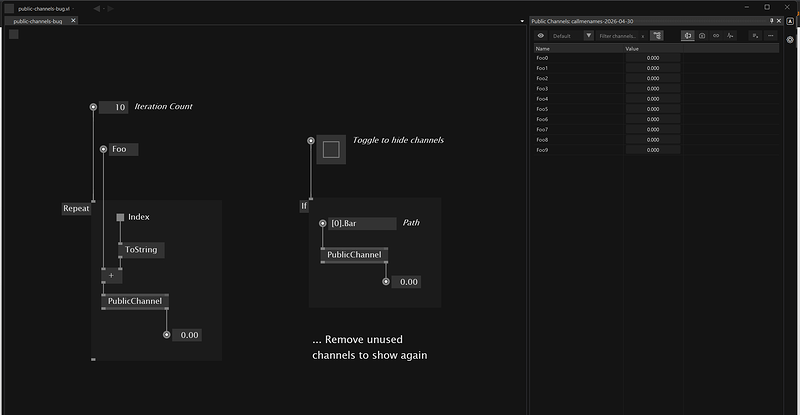Click the Iteration Count IOBox pin circle
The height and width of the screenshot is (415, 800).
tap(93, 107)
